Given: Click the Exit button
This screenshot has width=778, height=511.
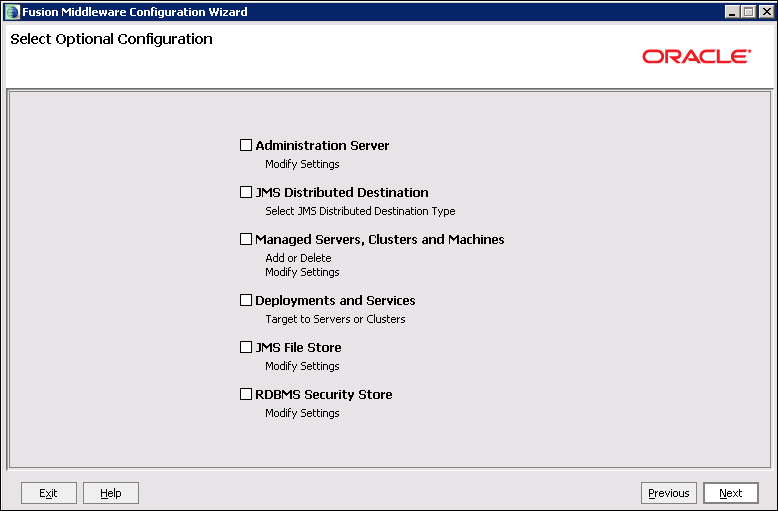Looking at the screenshot, I should [49, 493].
